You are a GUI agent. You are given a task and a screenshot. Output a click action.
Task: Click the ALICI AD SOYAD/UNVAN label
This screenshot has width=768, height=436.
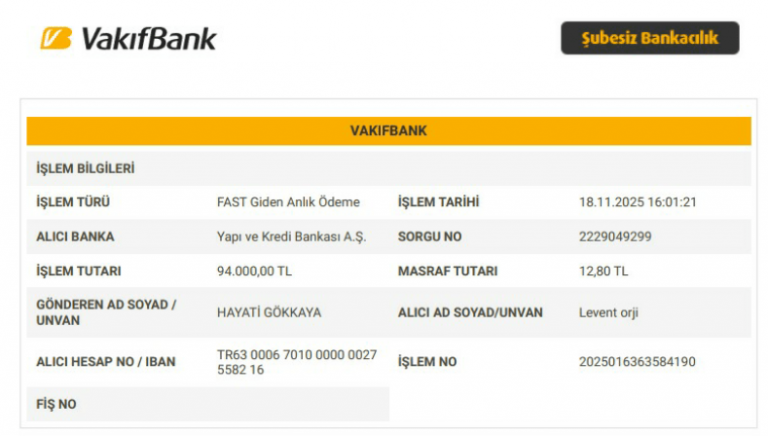coord(470,313)
